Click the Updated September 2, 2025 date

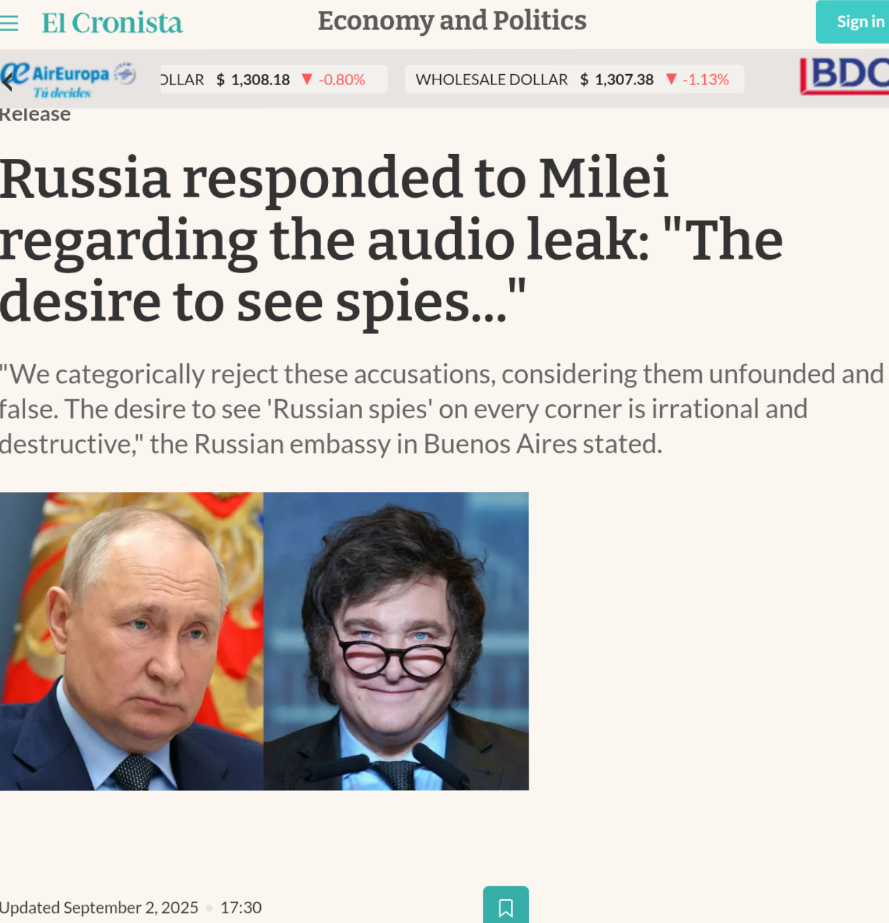point(99,908)
